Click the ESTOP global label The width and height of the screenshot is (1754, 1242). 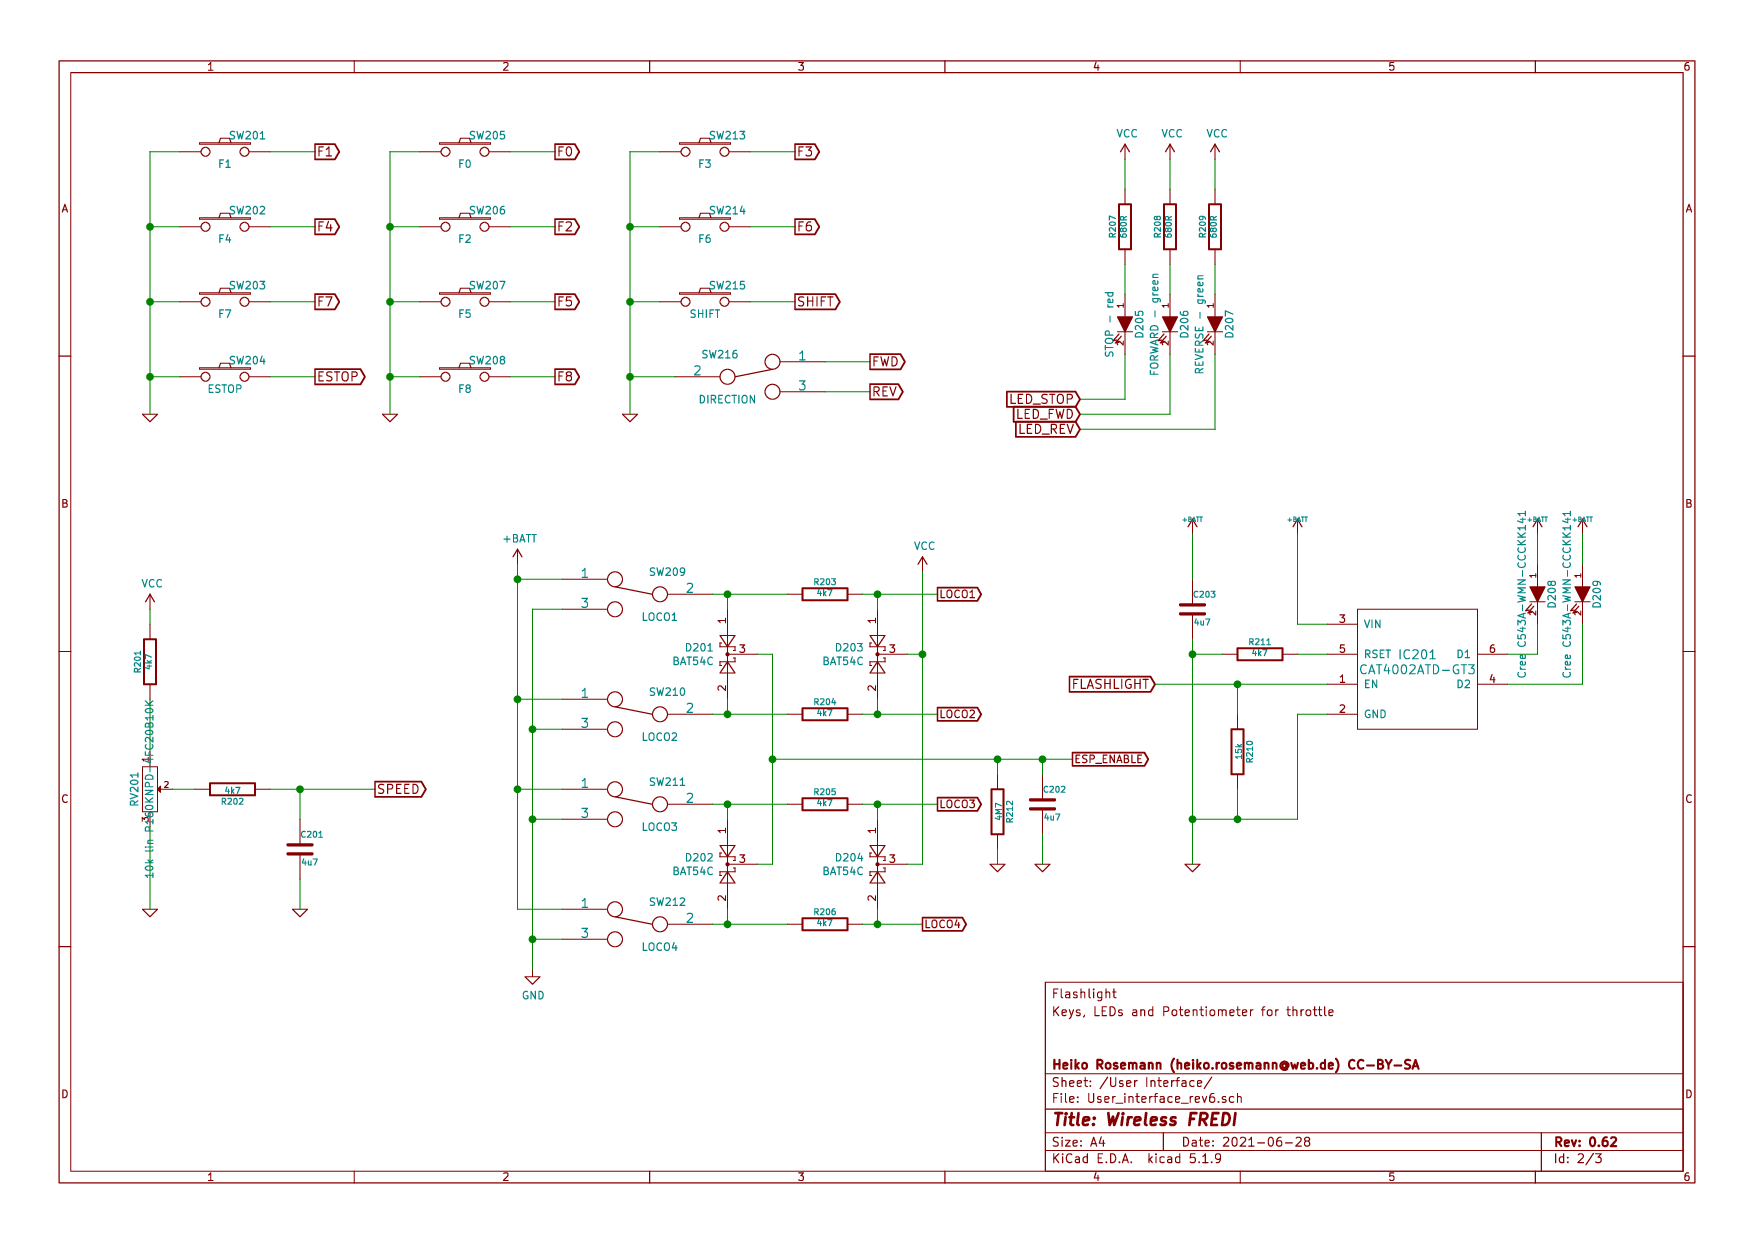point(340,377)
